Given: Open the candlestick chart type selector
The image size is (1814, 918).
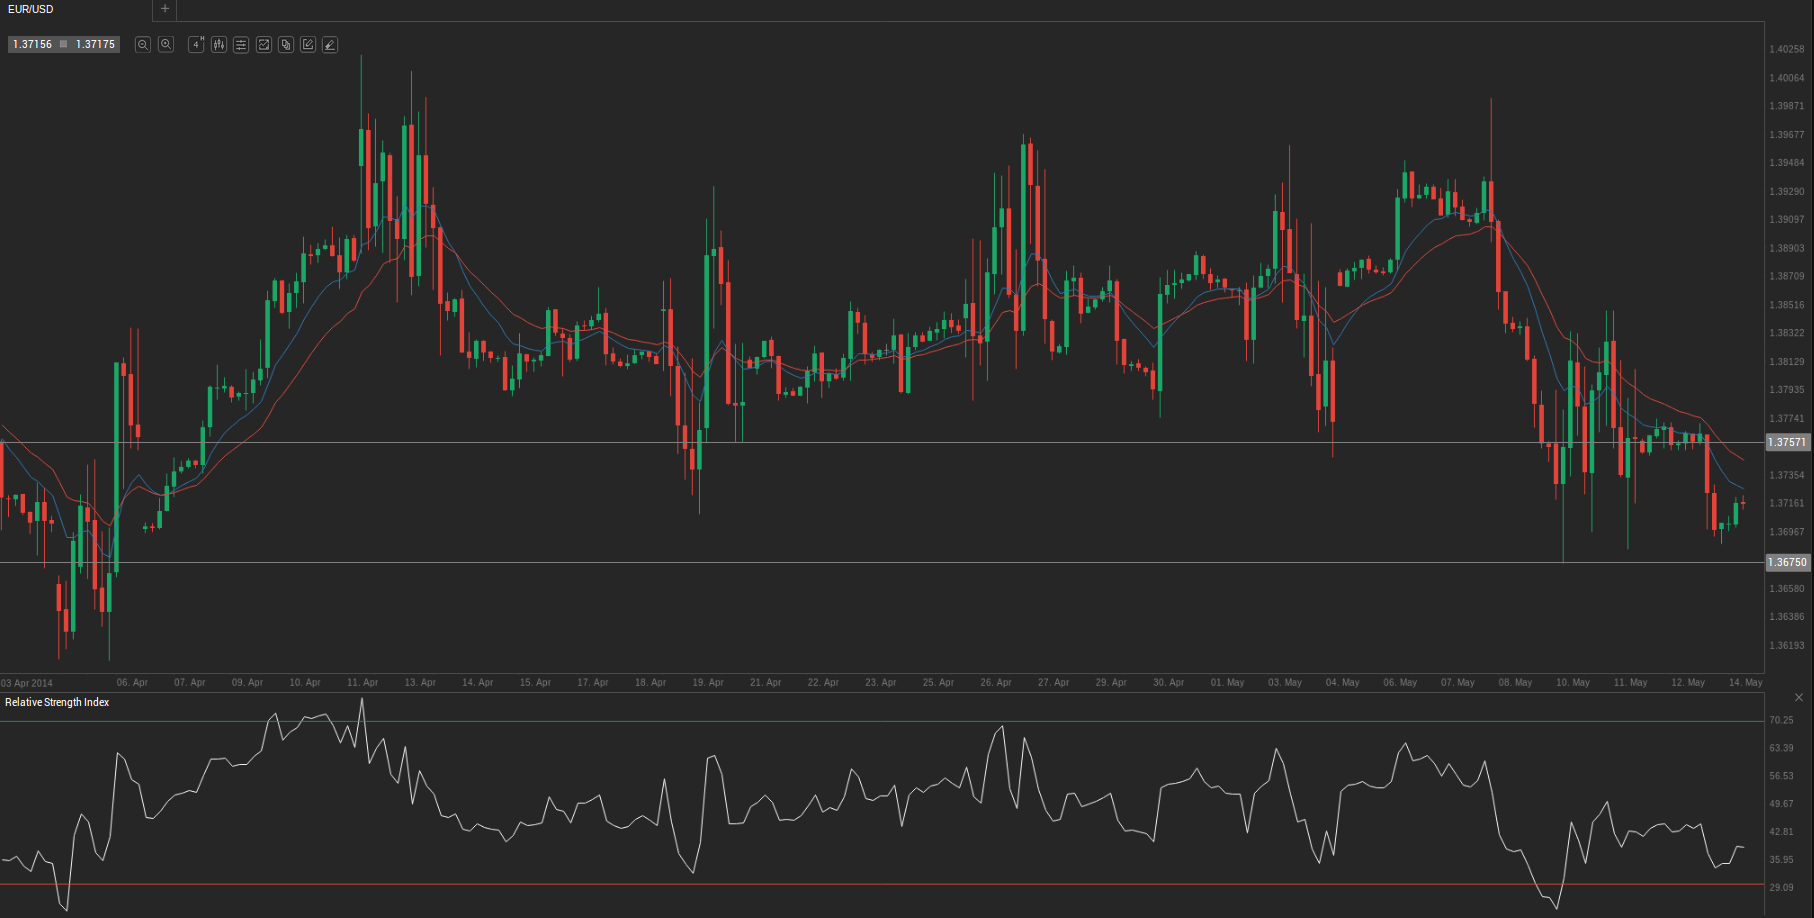Looking at the screenshot, I should [219, 45].
